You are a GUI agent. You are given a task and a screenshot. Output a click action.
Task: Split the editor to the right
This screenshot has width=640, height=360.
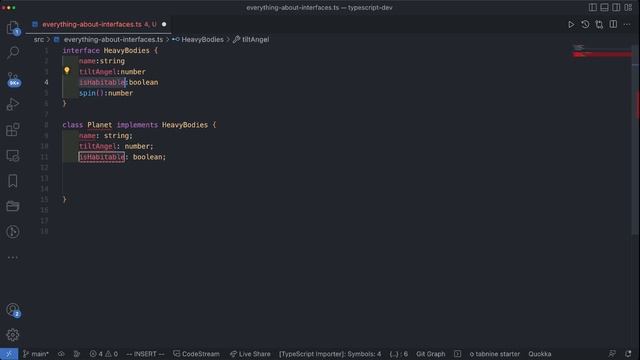tap(613, 24)
